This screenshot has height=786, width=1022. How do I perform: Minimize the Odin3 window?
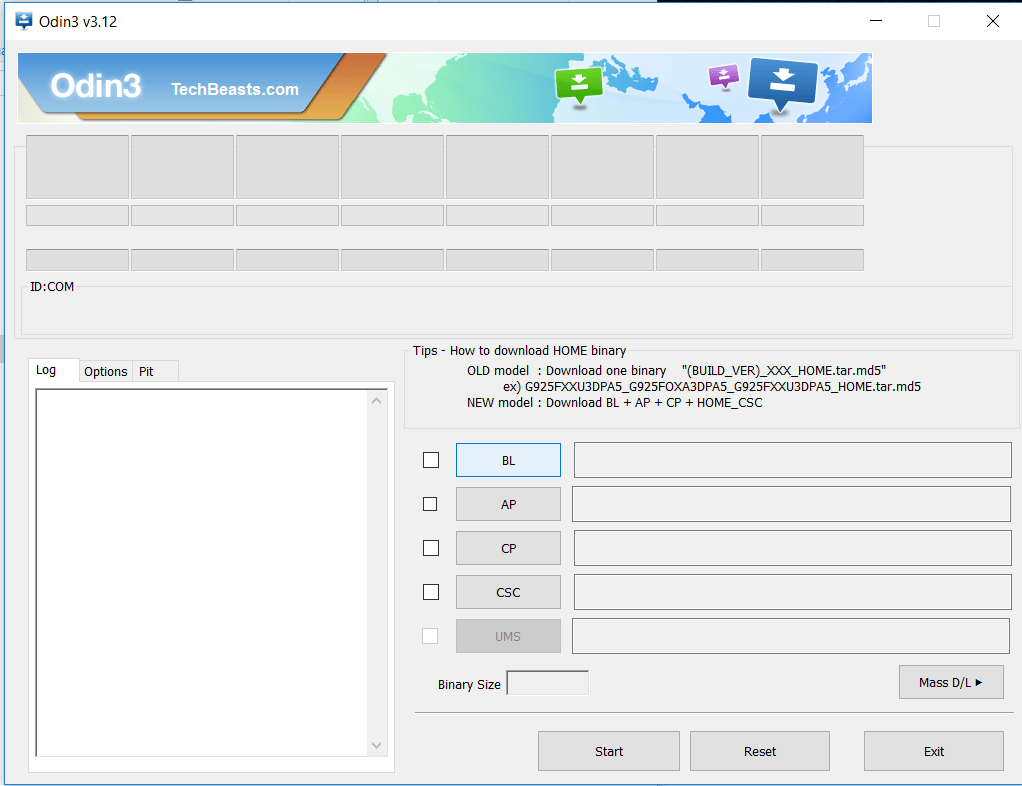coord(876,21)
